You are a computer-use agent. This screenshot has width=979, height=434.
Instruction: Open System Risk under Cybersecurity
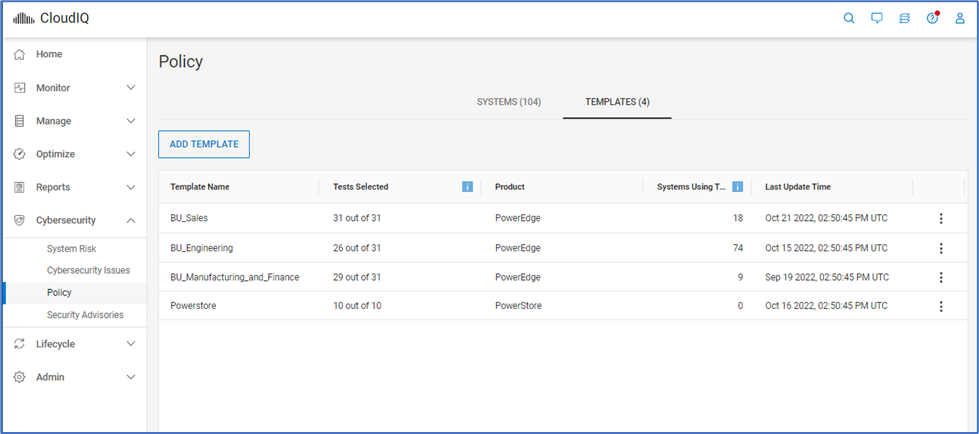click(72, 248)
